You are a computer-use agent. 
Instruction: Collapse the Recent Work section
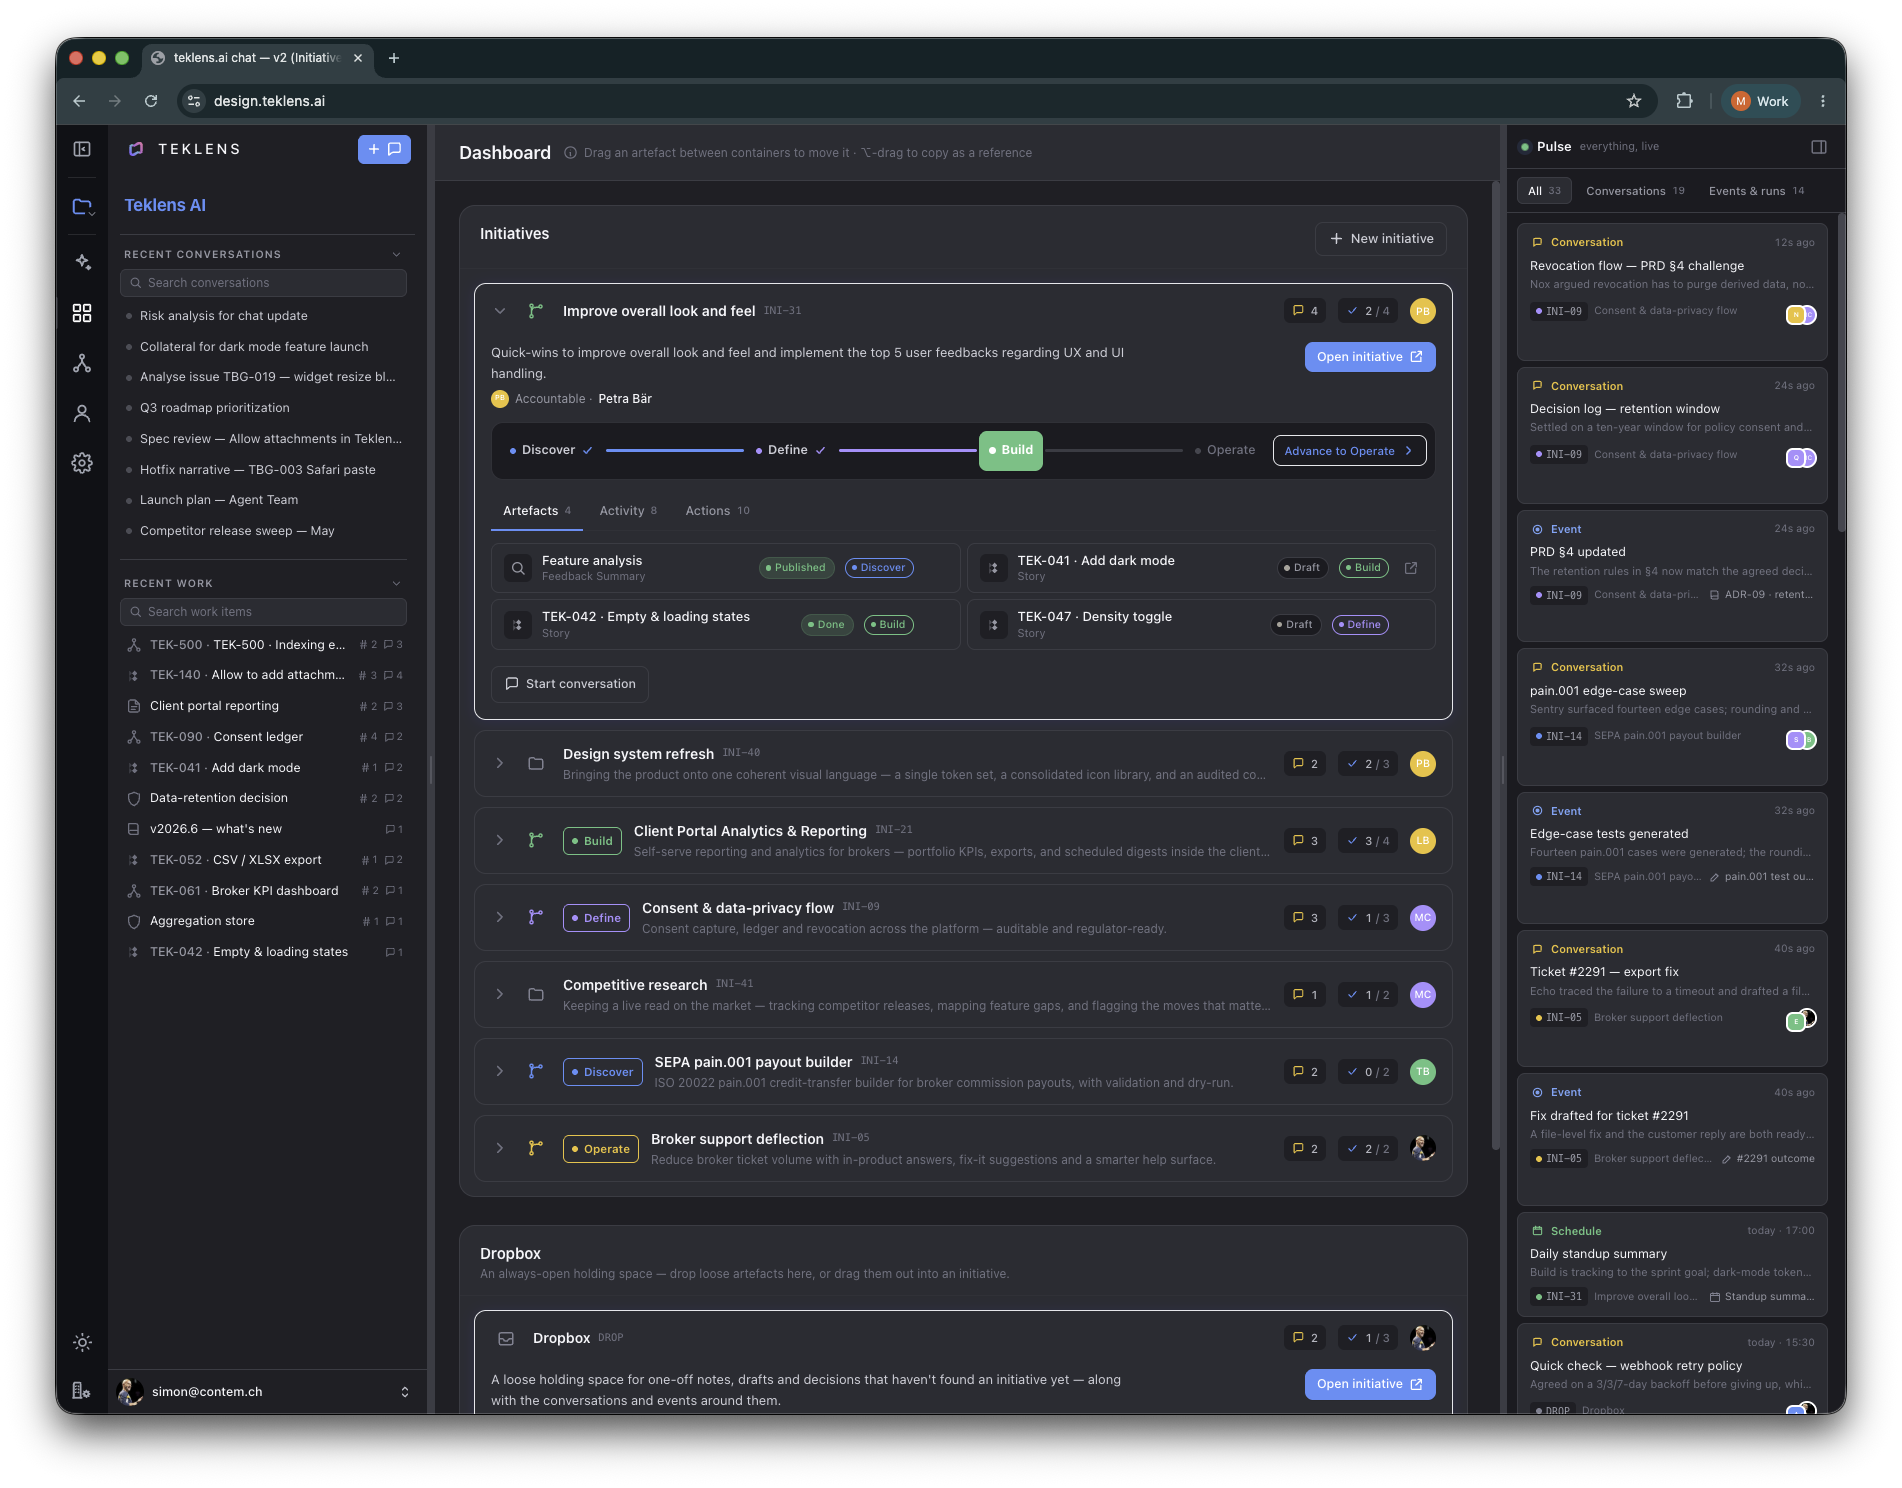point(397,583)
